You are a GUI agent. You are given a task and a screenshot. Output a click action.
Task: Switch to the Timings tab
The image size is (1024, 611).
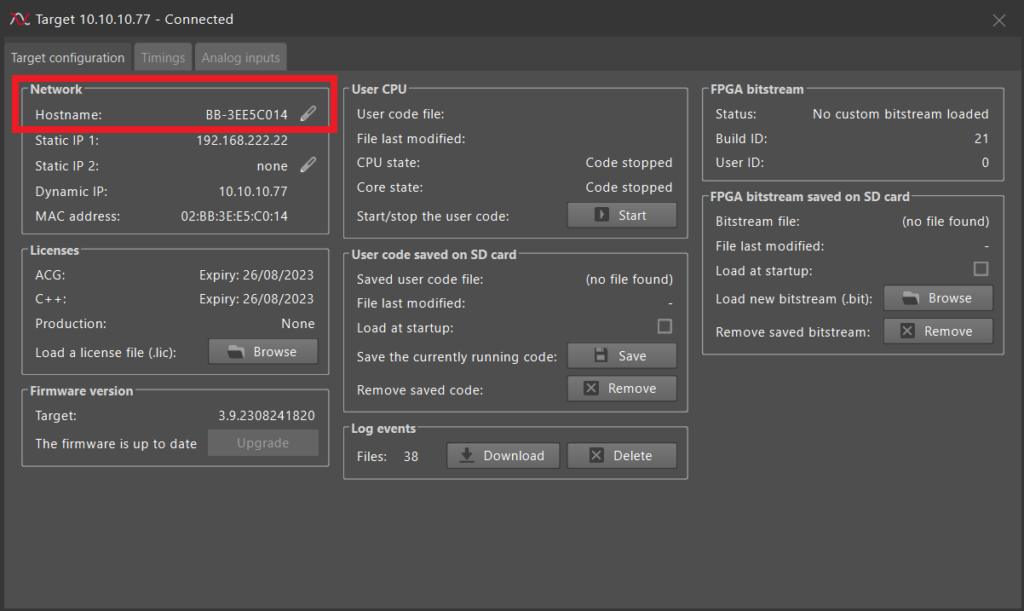click(x=163, y=57)
